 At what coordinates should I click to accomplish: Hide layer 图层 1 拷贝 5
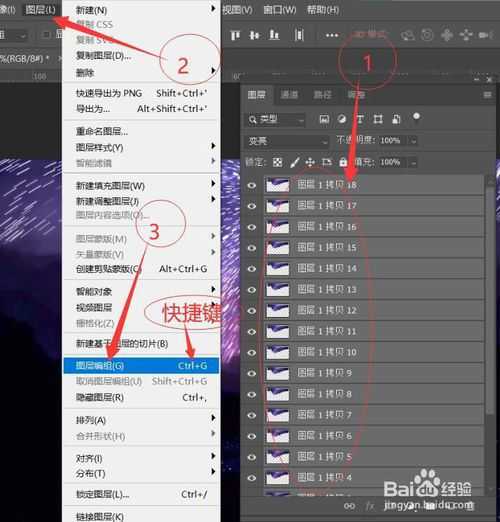(x=252, y=457)
